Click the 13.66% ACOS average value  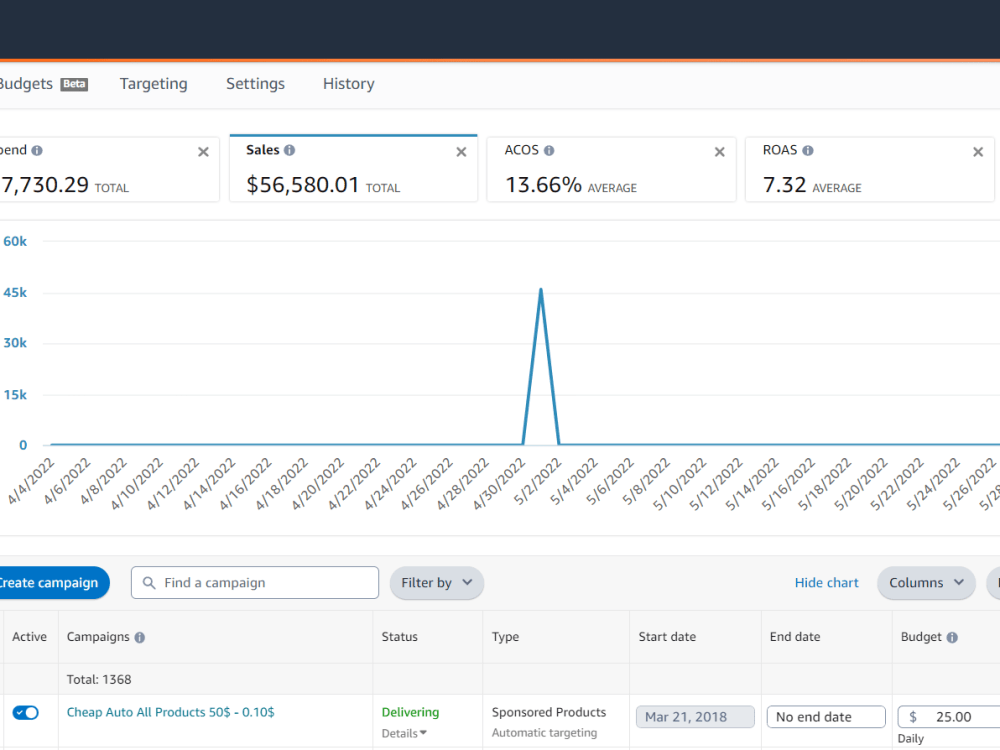point(543,185)
